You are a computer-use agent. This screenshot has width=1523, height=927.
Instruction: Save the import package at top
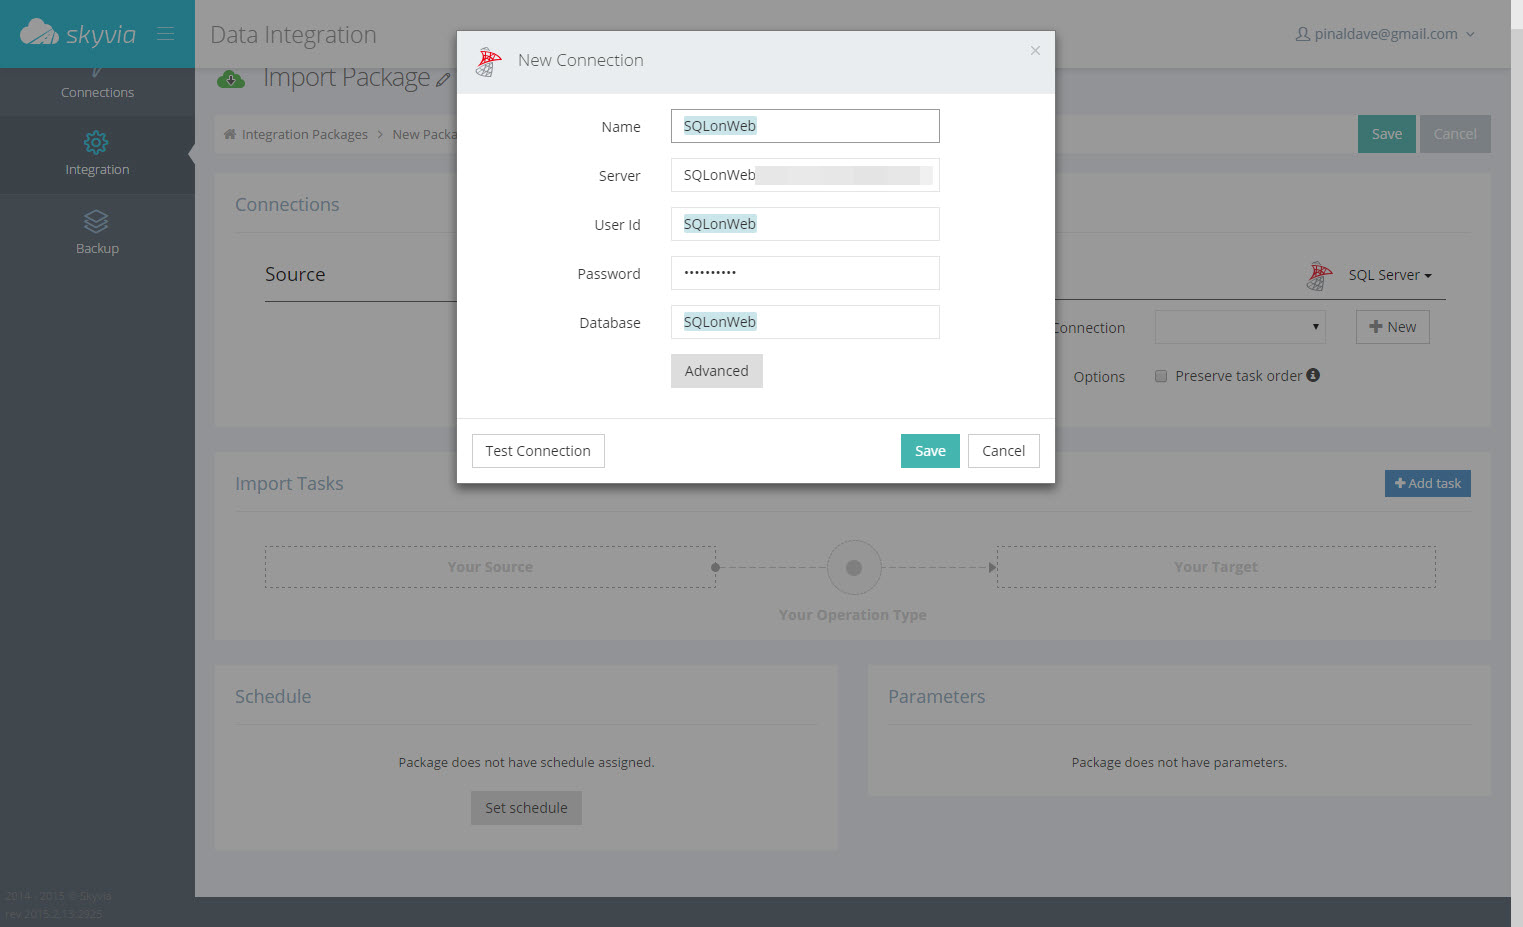[1387, 134]
